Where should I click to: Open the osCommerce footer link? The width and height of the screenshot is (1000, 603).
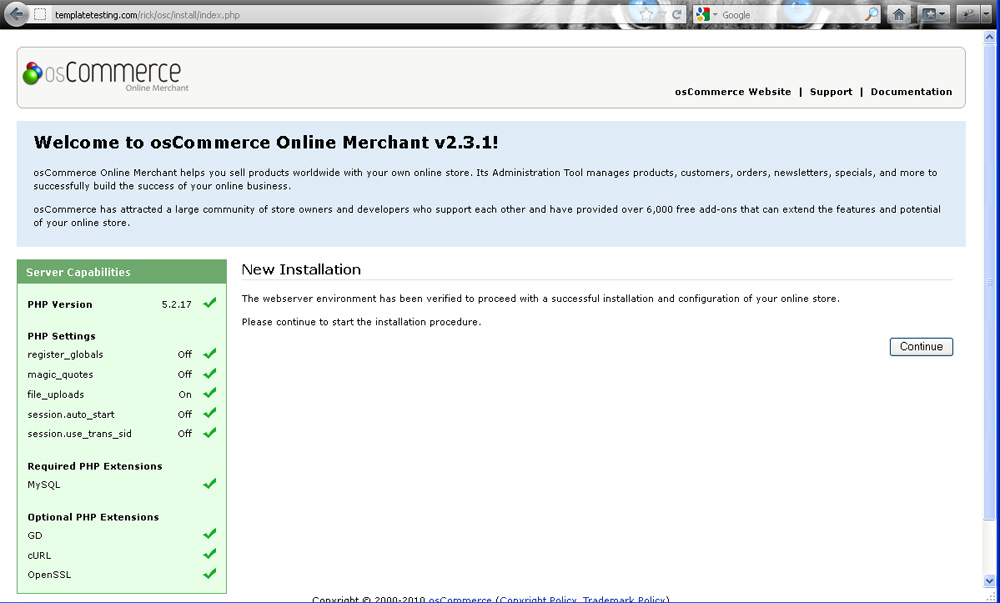click(x=460, y=599)
